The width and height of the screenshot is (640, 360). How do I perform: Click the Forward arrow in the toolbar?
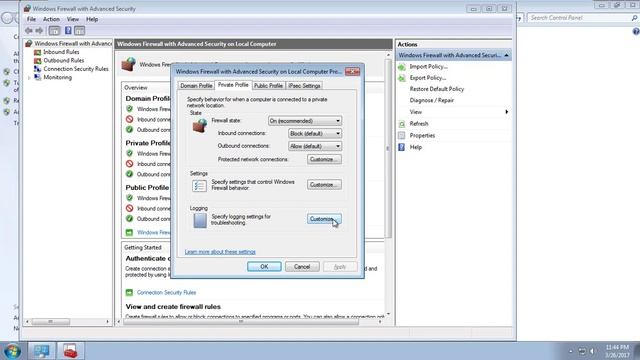39,31
